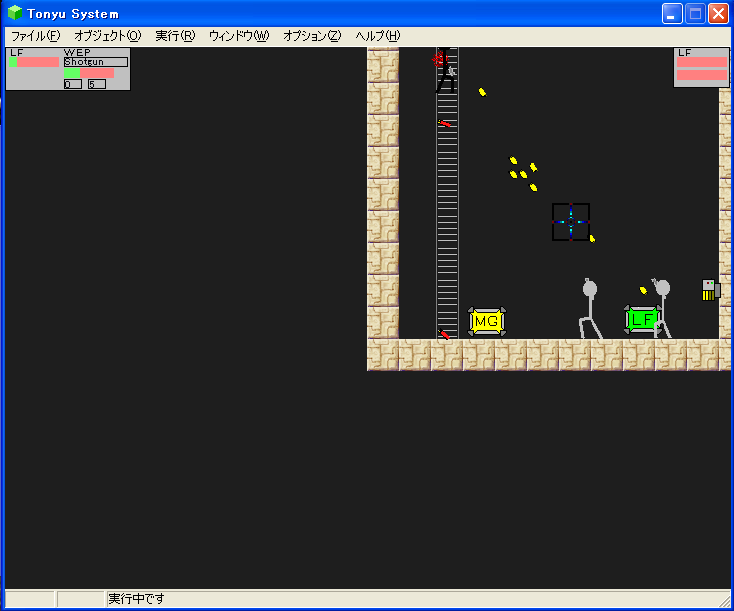Click the enemy LF top health bar
The height and width of the screenshot is (611, 734).
702,62
